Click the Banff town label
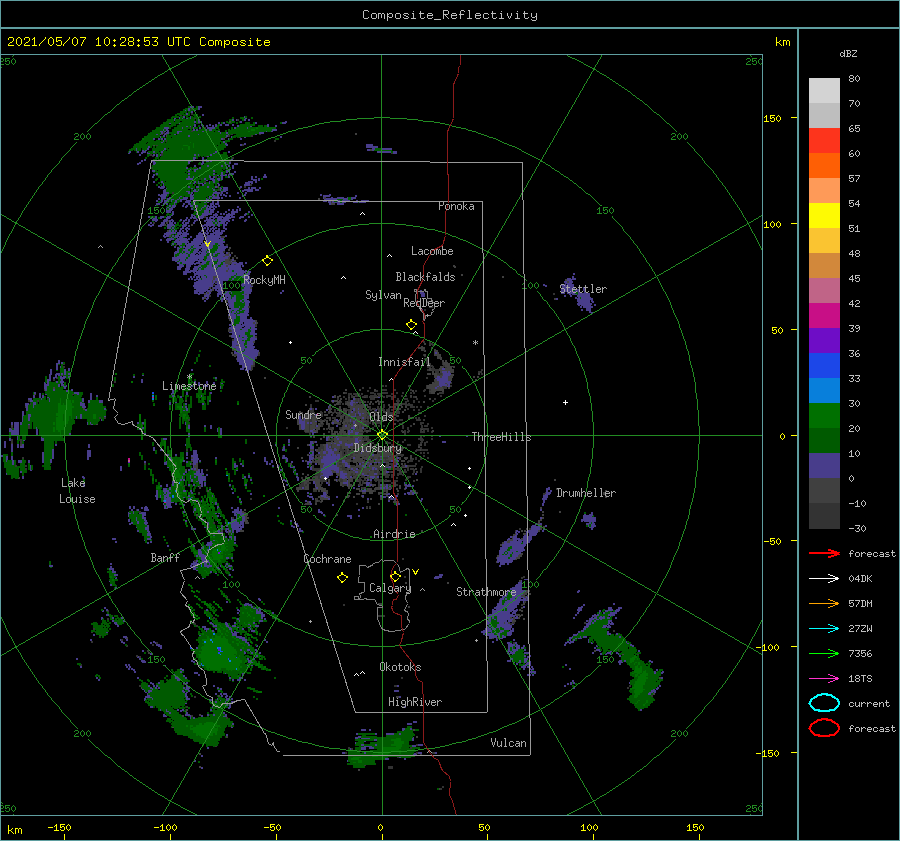 click(x=165, y=557)
